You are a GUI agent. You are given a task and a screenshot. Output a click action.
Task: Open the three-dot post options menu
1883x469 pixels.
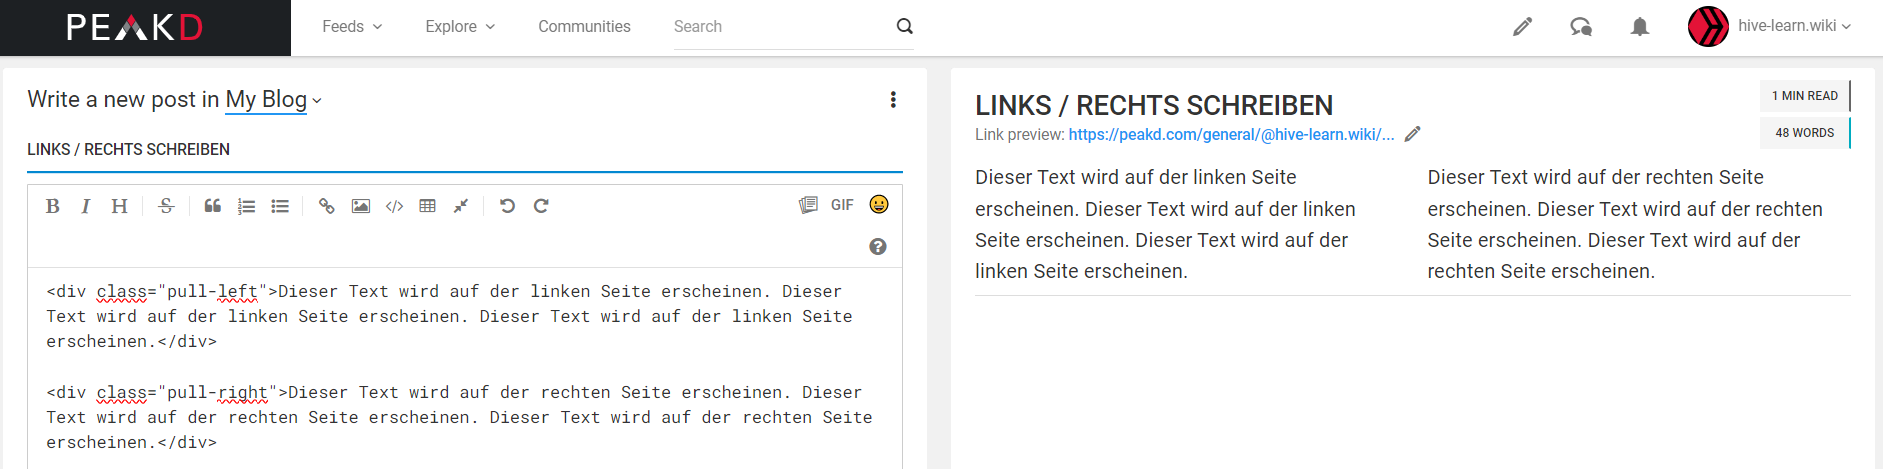893,100
